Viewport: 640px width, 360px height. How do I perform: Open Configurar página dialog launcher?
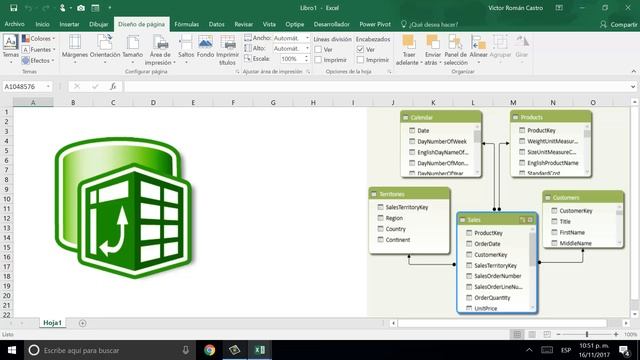tap(237, 72)
